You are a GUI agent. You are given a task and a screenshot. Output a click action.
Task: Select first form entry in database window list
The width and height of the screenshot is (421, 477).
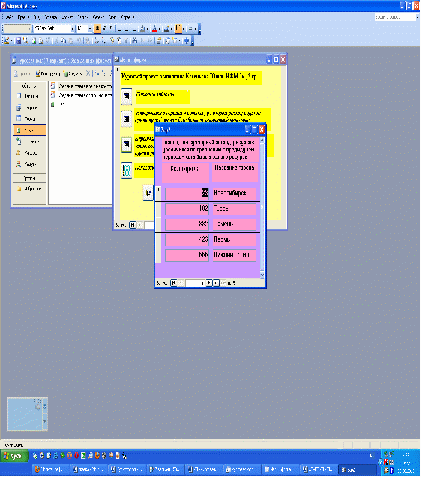click(x=81, y=86)
